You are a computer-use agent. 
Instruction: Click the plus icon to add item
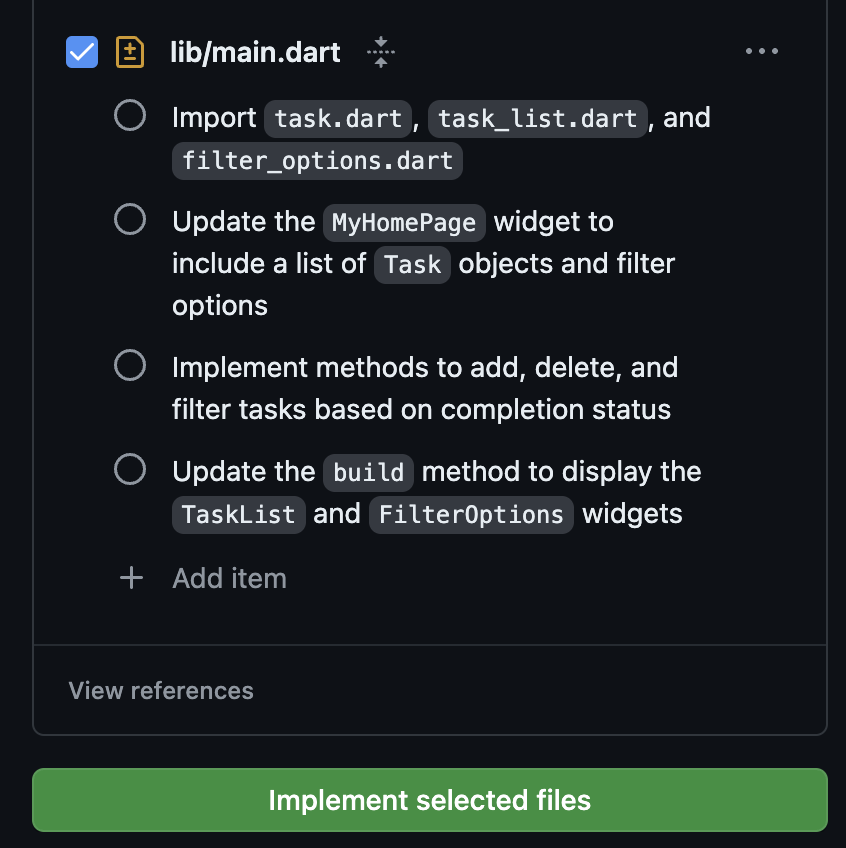131,578
